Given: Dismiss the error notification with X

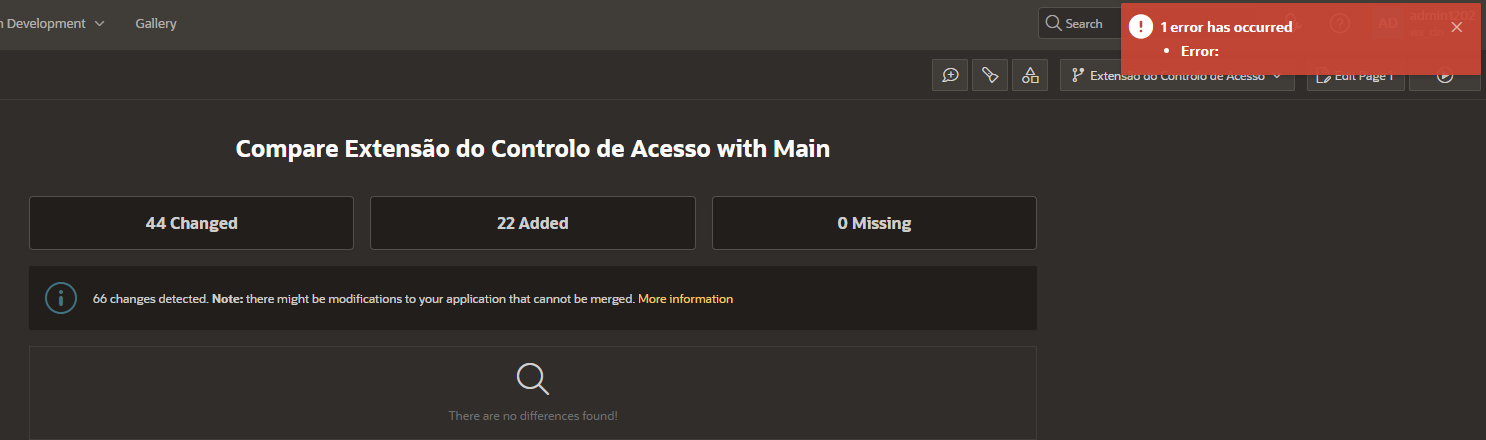Looking at the screenshot, I should click(1456, 27).
